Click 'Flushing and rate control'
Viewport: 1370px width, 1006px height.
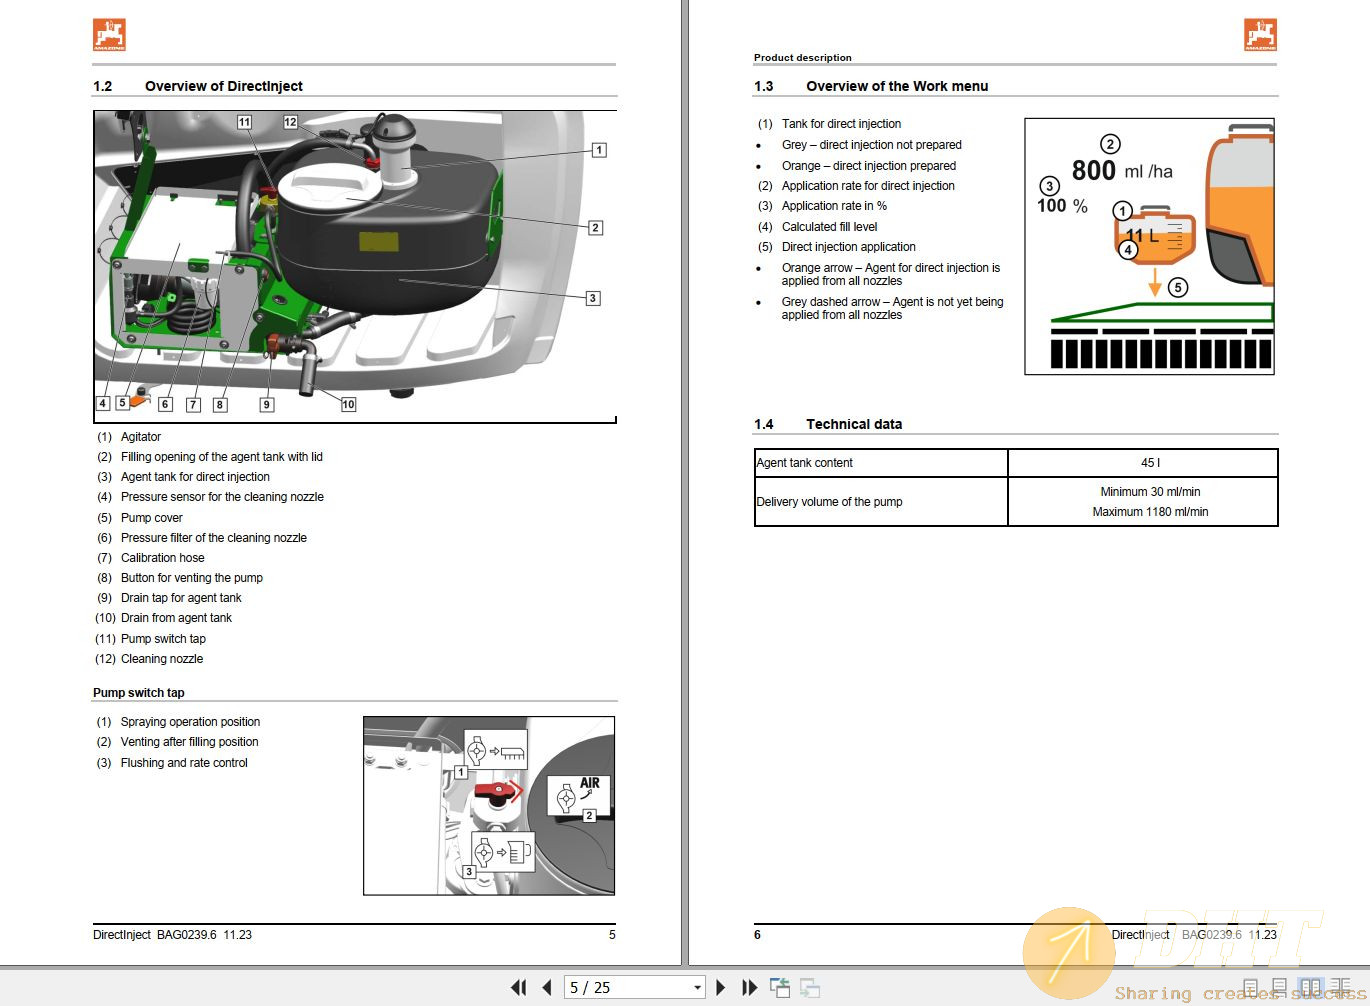click(184, 763)
